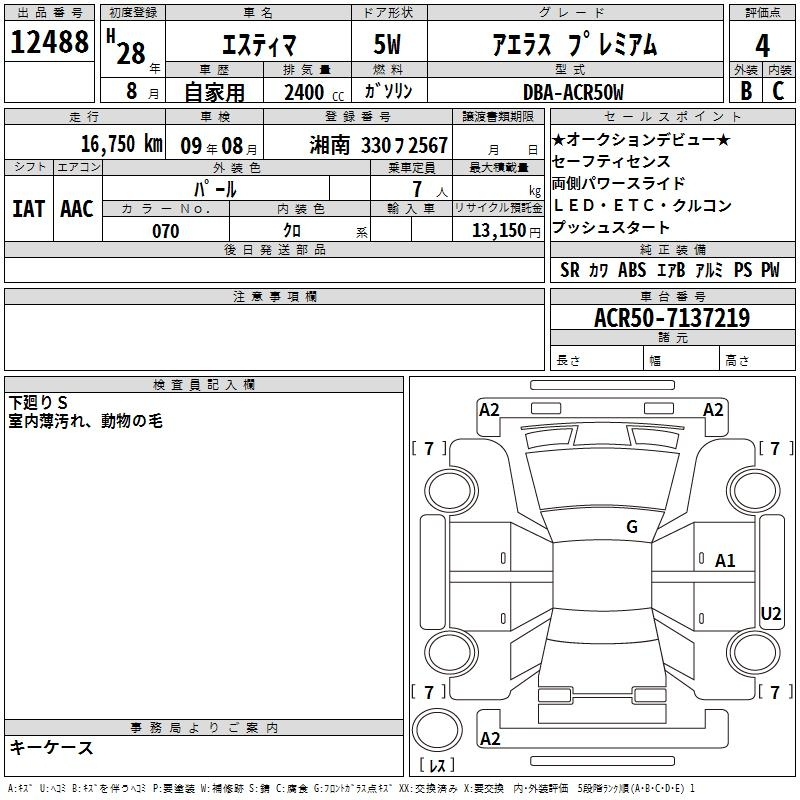The height and width of the screenshot is (800, 800).
Task: Click the model code DBA-ACR50W
Action: (572, 92)
